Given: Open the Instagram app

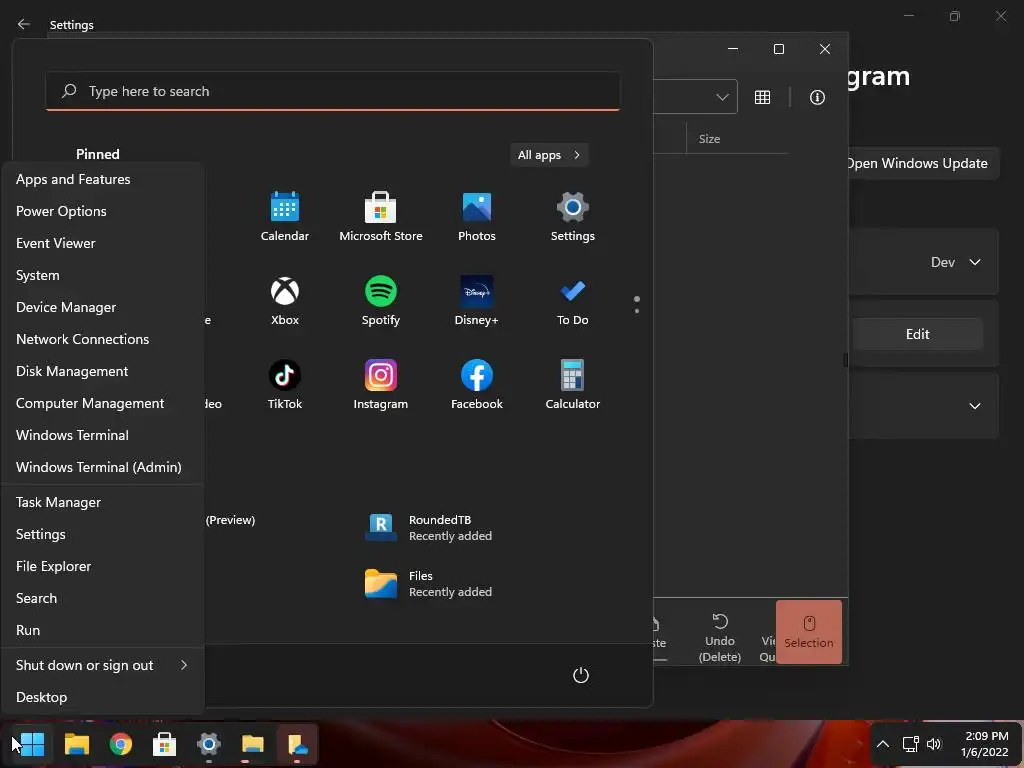Looking at the screenshot, I should coord(381,385).
